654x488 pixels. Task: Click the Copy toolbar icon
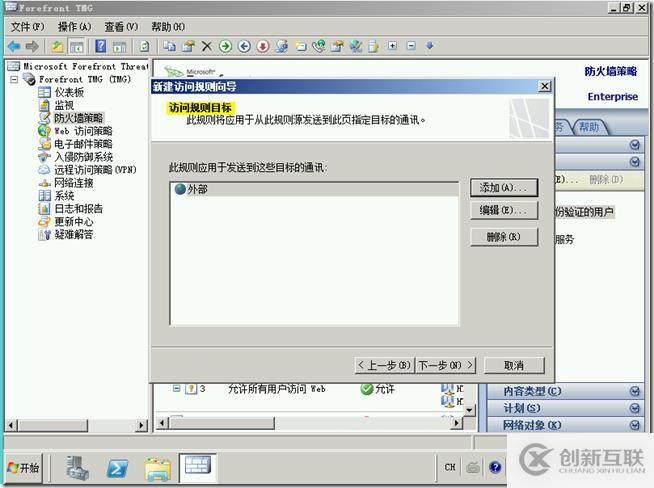tap(169, 46)
